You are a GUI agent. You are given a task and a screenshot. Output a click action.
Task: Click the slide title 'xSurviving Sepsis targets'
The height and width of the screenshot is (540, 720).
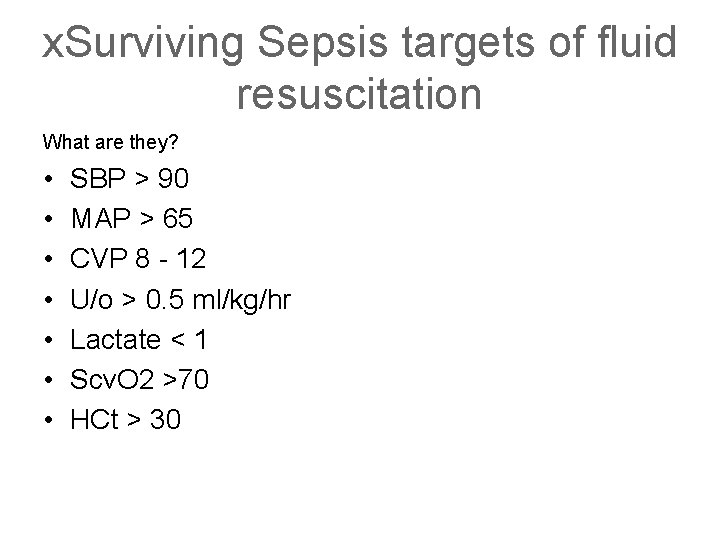tap(359, 68)
